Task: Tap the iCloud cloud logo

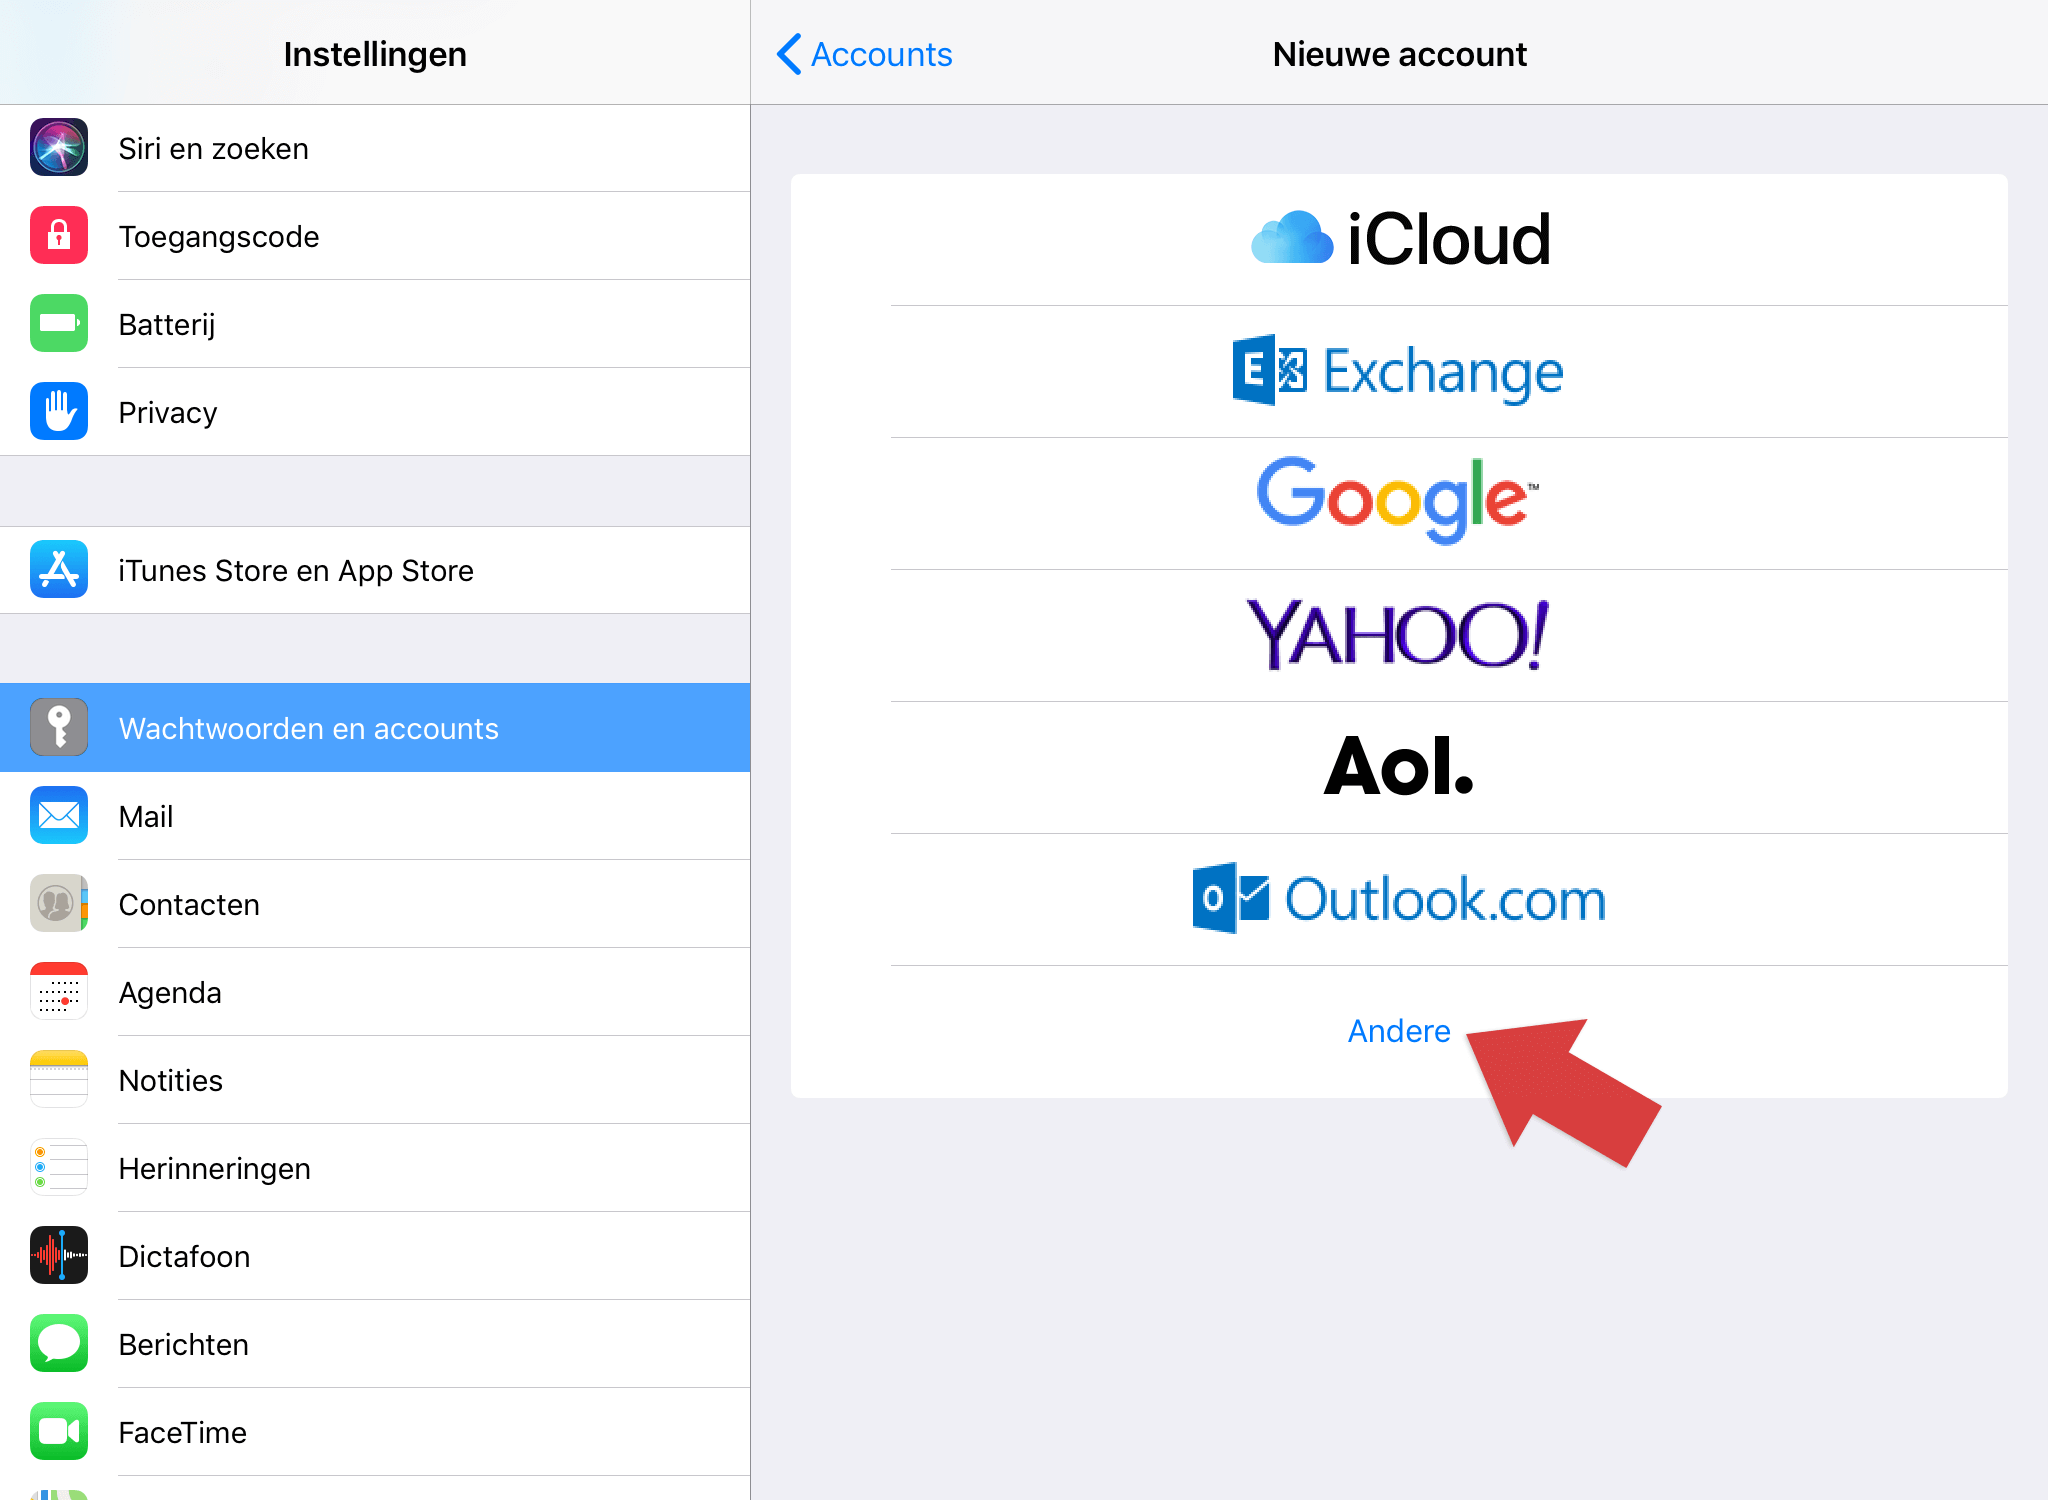Action: coord(1292,238)
